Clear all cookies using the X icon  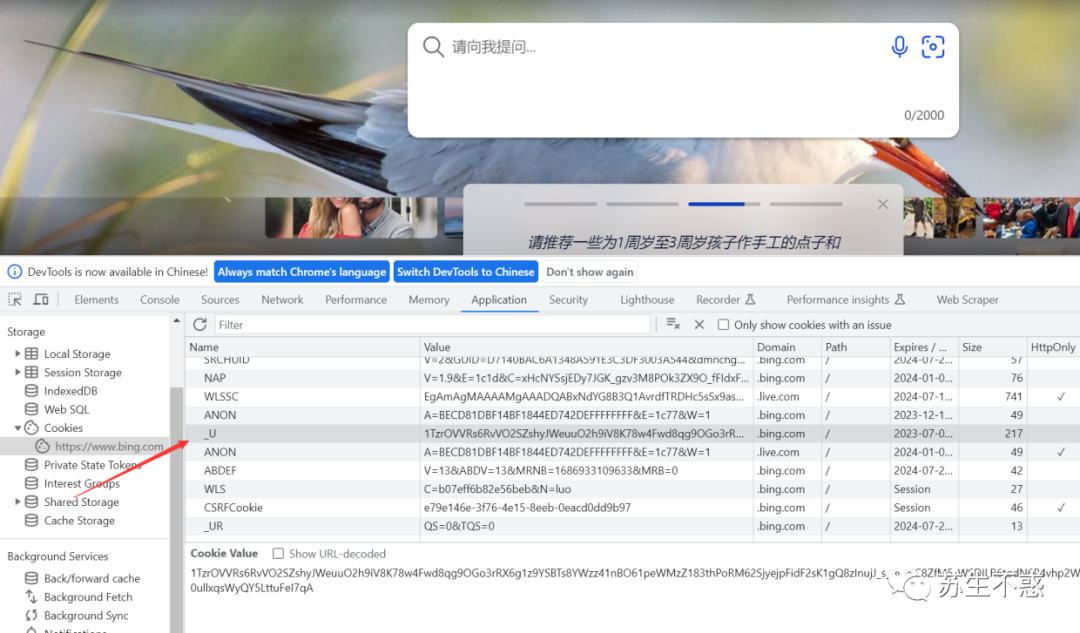click(699, 324)
